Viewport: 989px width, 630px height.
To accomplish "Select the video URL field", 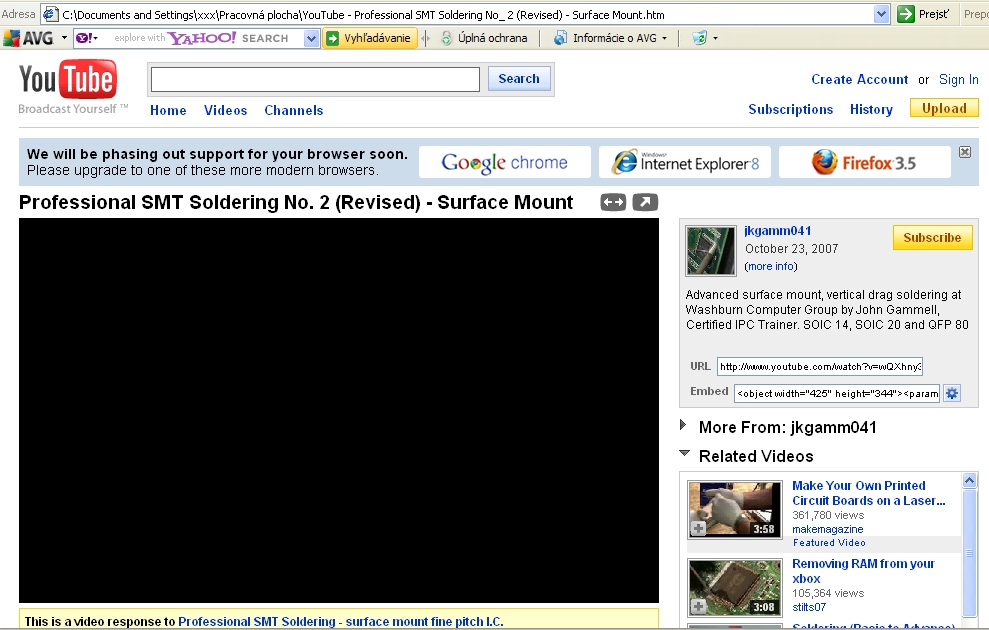I will [x=820, y=366].
